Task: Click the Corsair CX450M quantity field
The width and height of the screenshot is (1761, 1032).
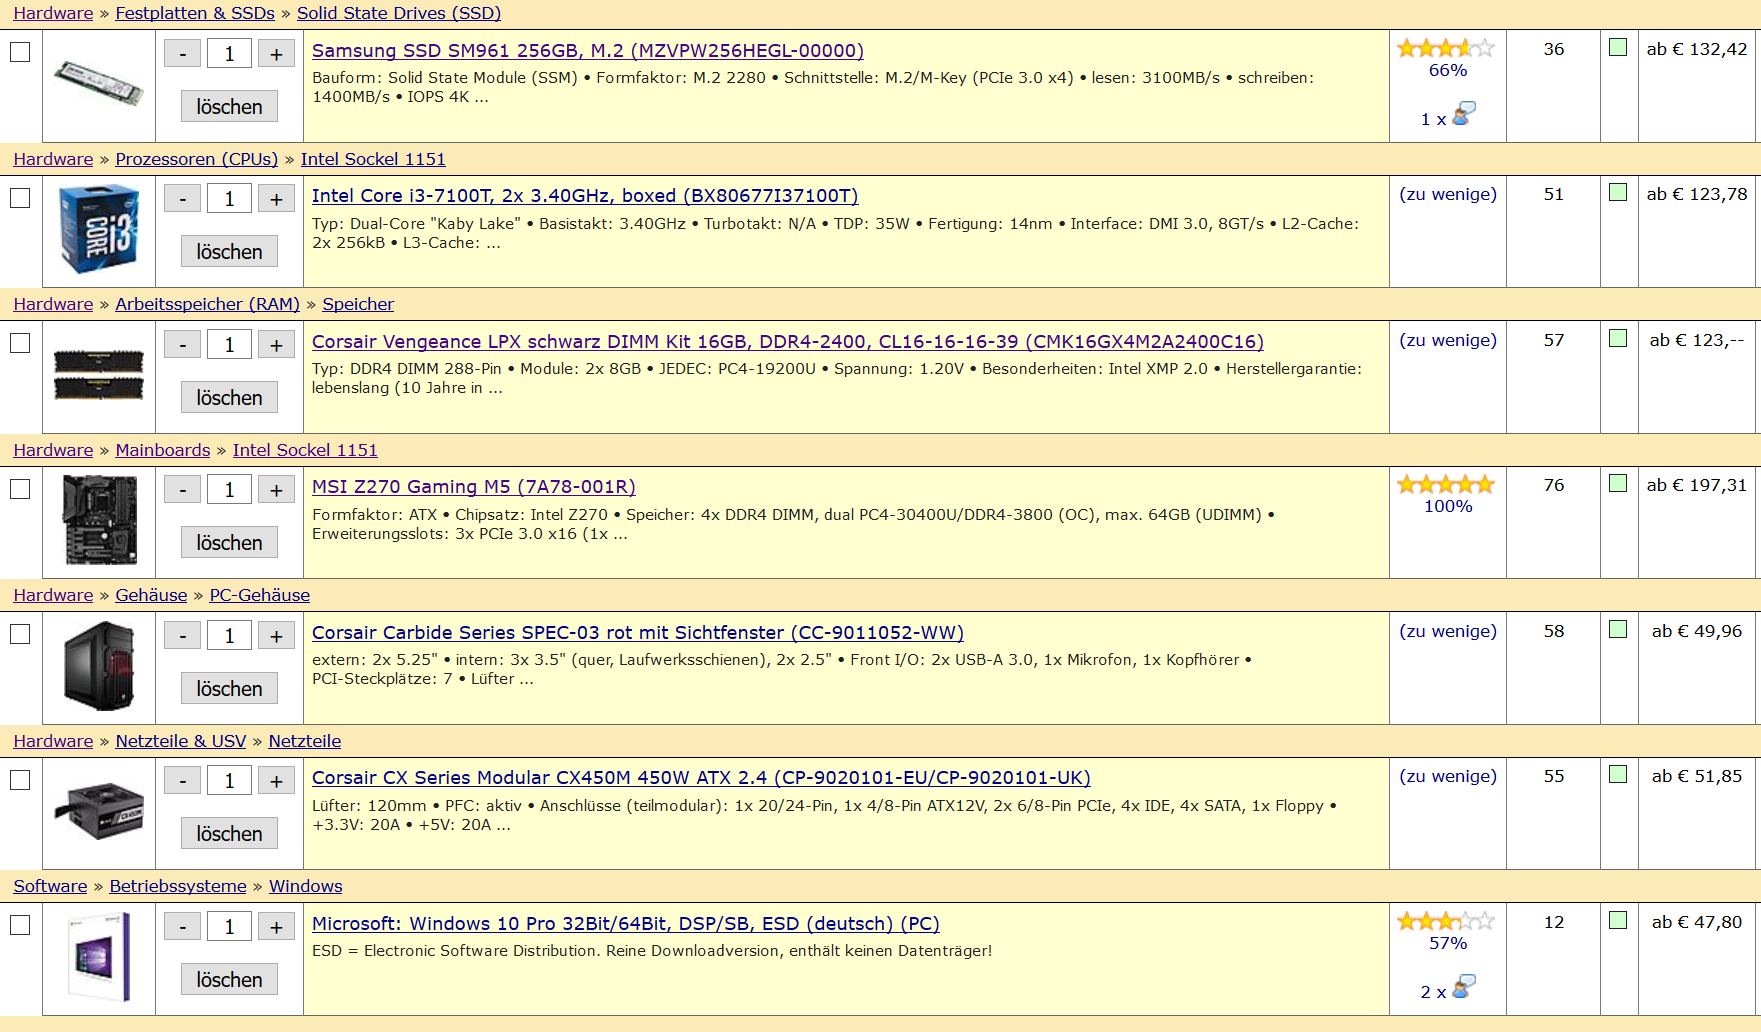Action: pyautogui.click(x=229, y=781)
